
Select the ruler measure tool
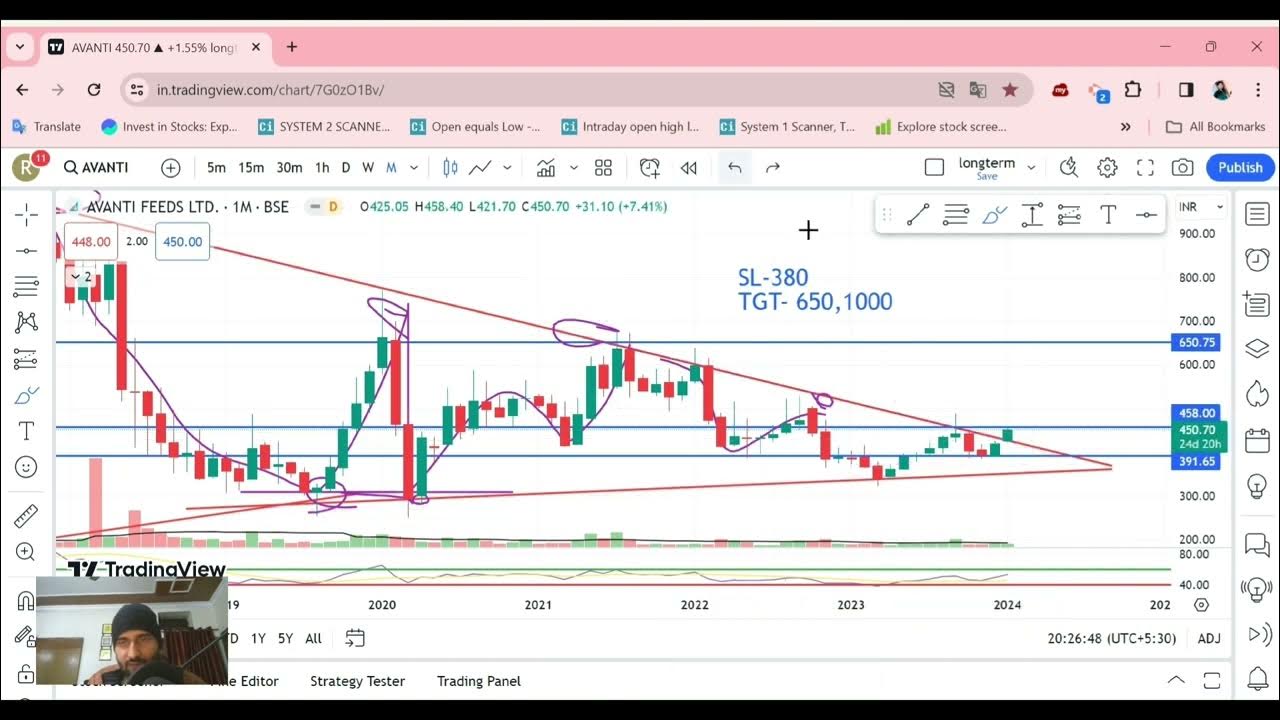[26, 515]
